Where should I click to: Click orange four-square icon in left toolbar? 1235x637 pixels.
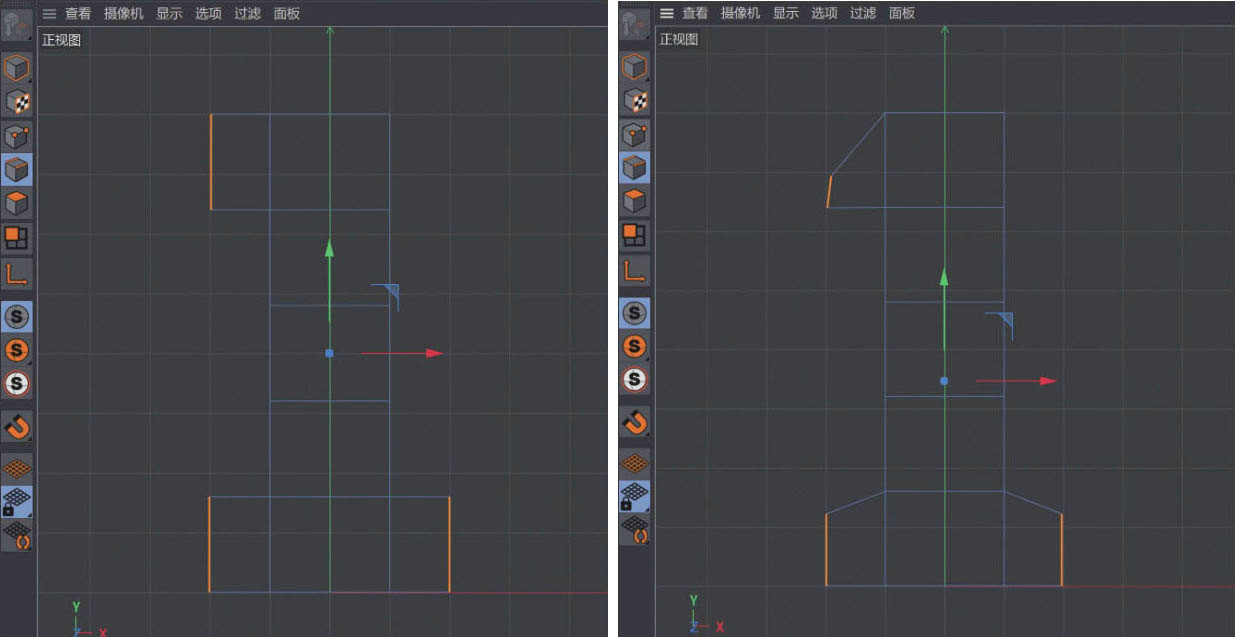tap(17, 238)
